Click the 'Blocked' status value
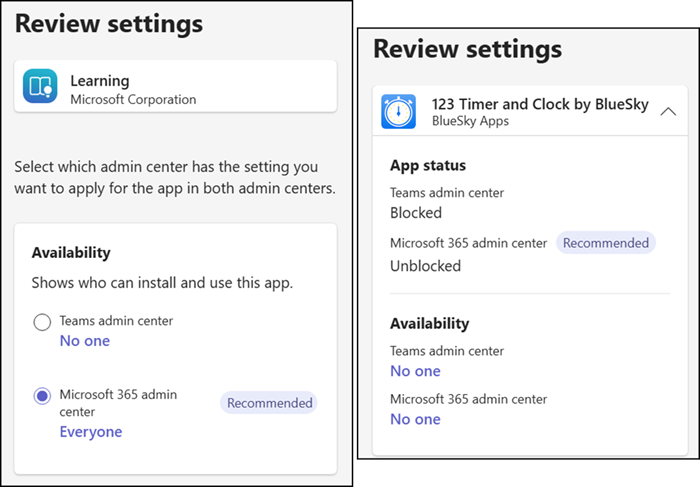Image resolution: width=700 pixels, height=487 pixels. (x=416, y=212)
